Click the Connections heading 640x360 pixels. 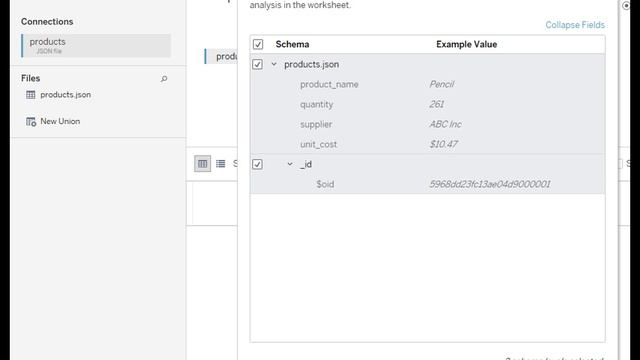[x=47, y=22]
